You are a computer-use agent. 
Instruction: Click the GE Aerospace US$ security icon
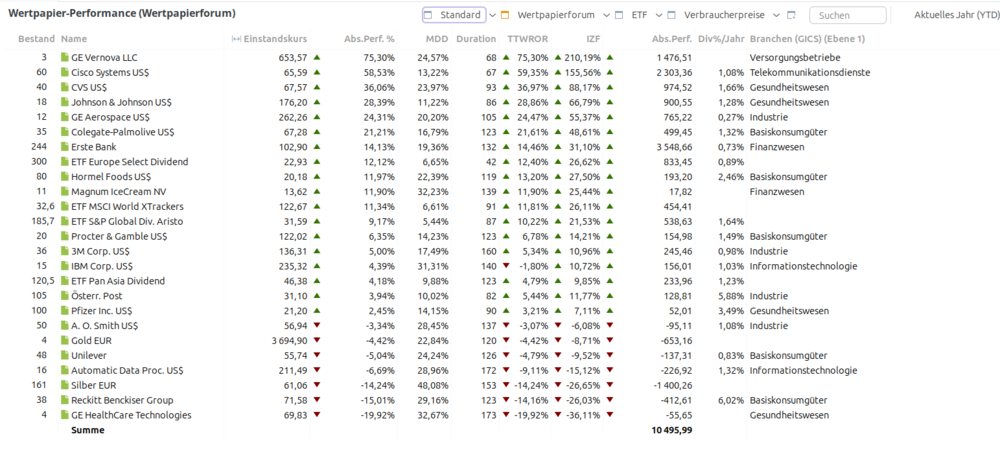(64, 117)
